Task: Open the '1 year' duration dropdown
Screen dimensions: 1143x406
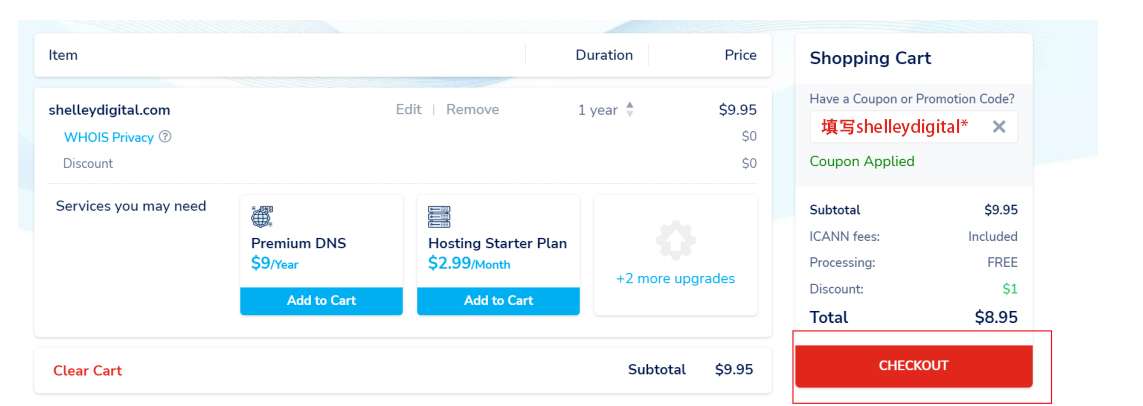Action: pyautogui.click(x=606, y=110)
